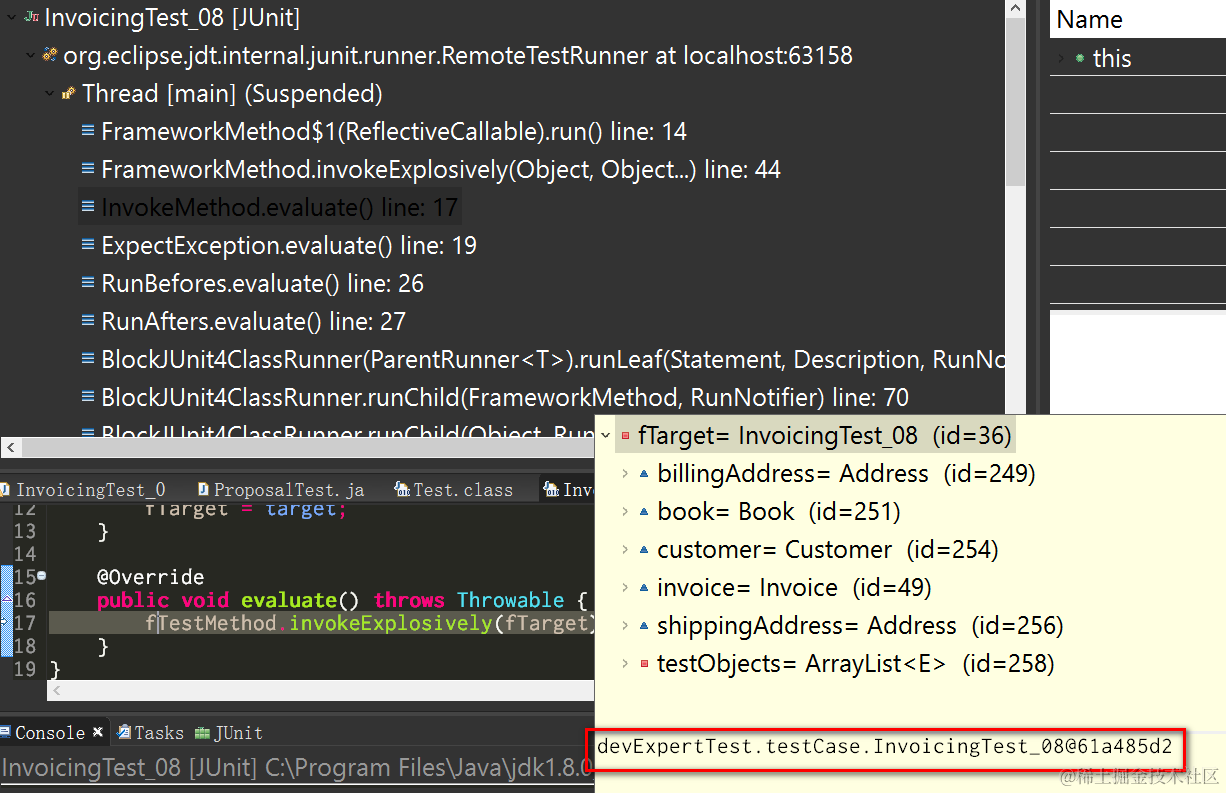This screenshot has width=1226, height=793.
Task: Click the override marker on line 16 ruler
Action: tap(6, 599)
